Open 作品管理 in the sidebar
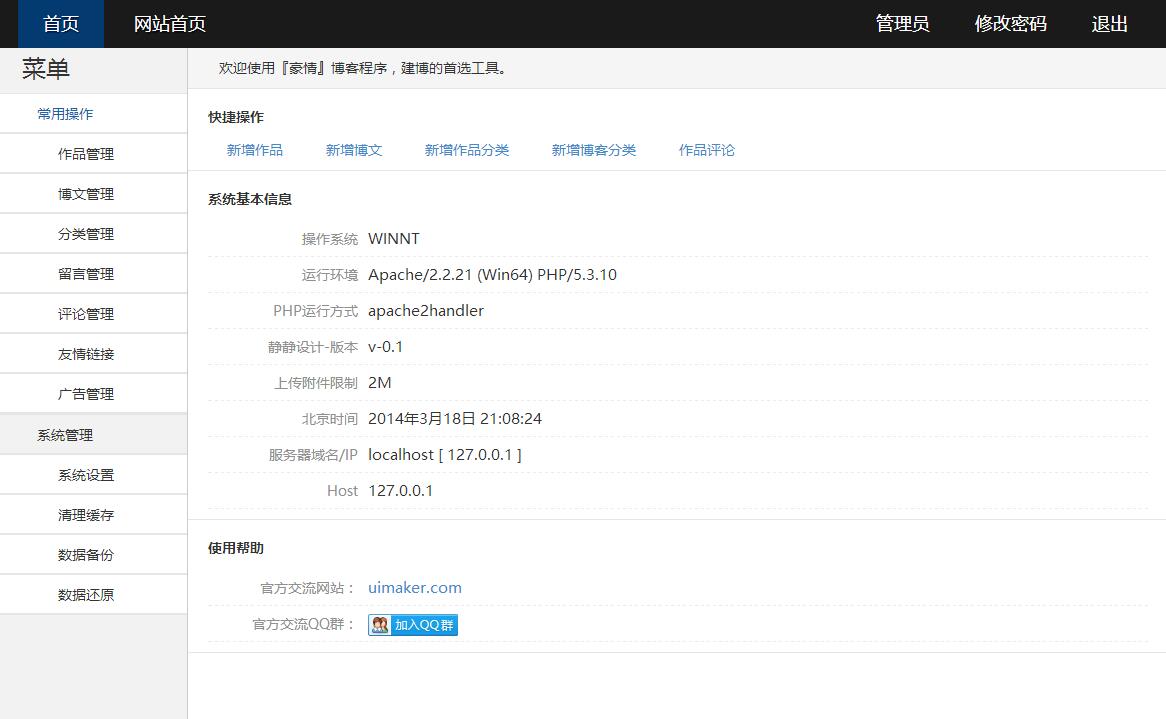 (x=86, y=154)
